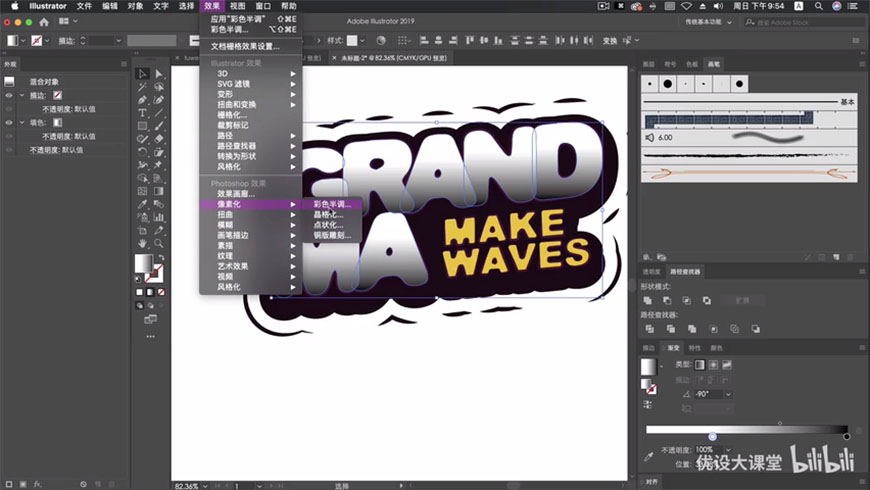Click 应用"彩色半调" menu entry

click(x=251, y=19)
